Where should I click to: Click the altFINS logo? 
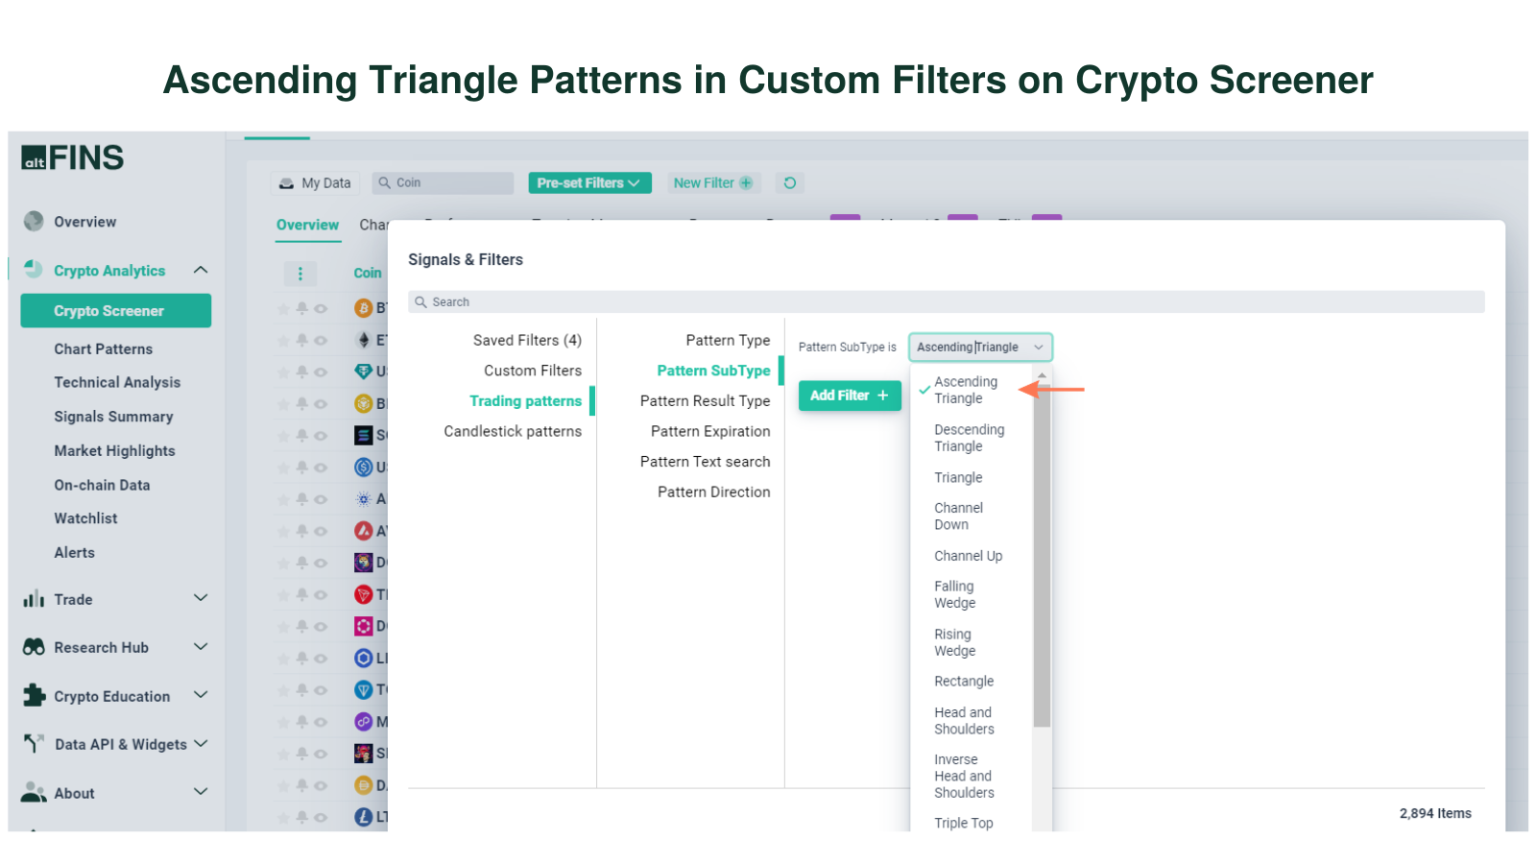[x=73, y=158]
